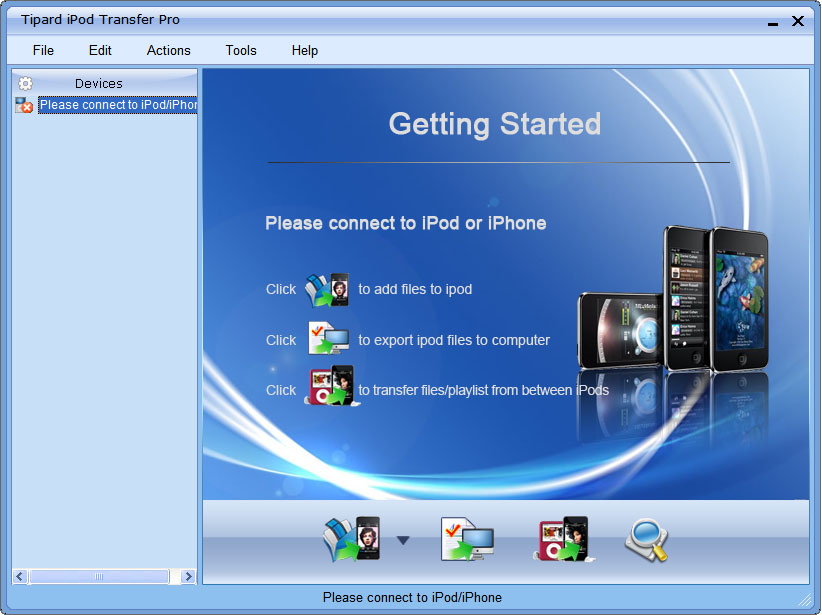Click the gear icon beside Devices
822x615 pixels.
25,84
